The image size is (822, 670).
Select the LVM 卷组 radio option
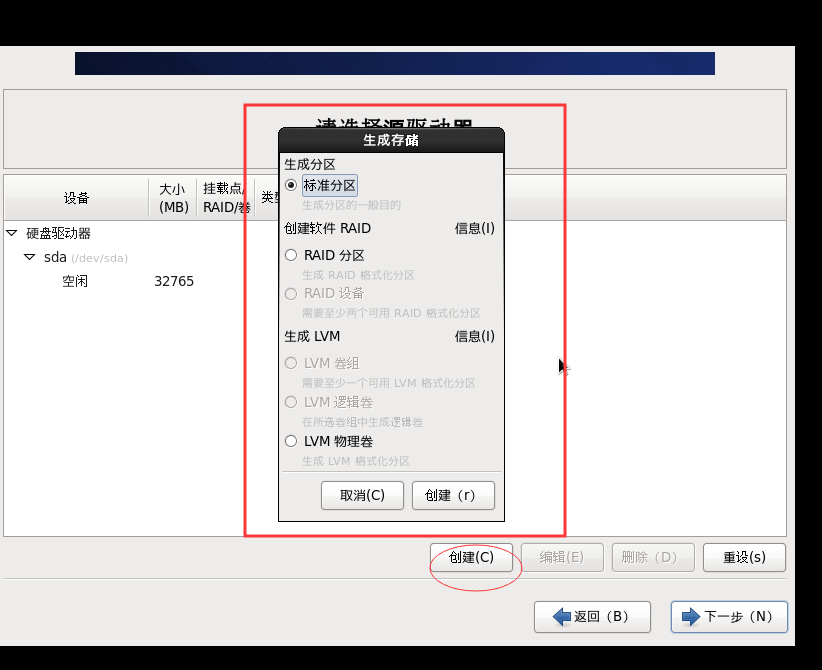[x=291, y=363]
